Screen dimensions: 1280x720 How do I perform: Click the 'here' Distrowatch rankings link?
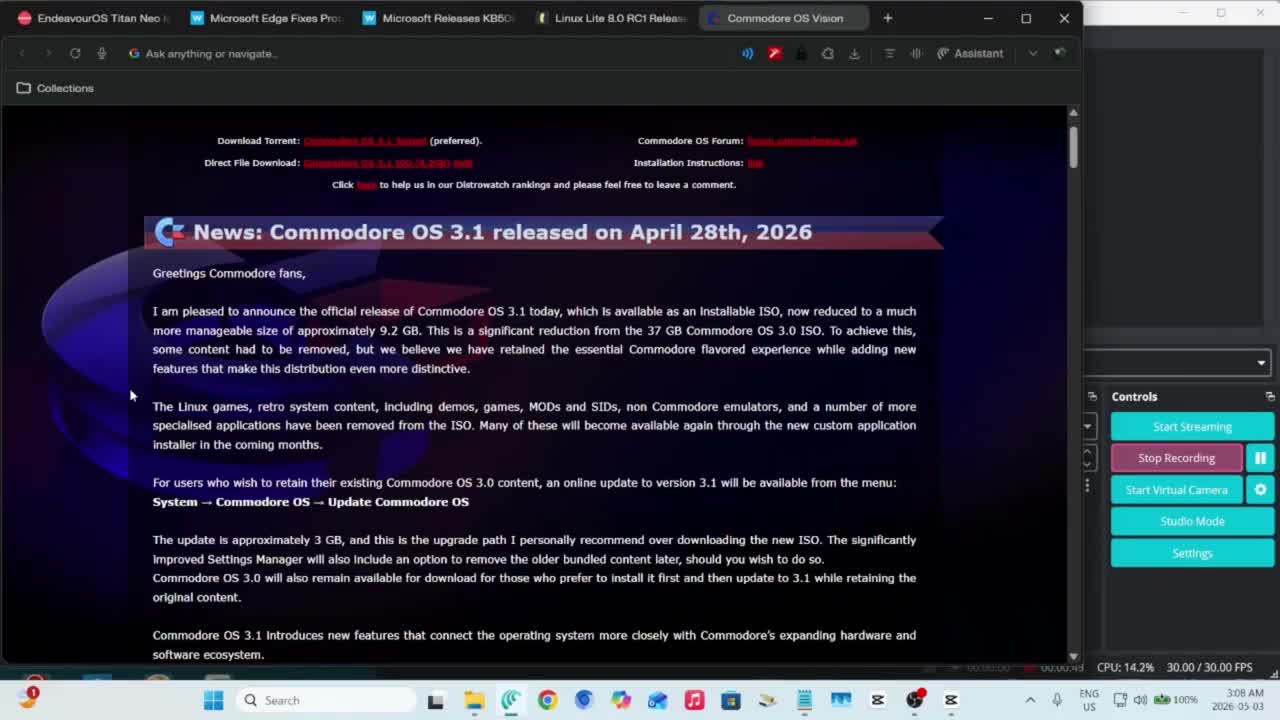pos(366,185)
